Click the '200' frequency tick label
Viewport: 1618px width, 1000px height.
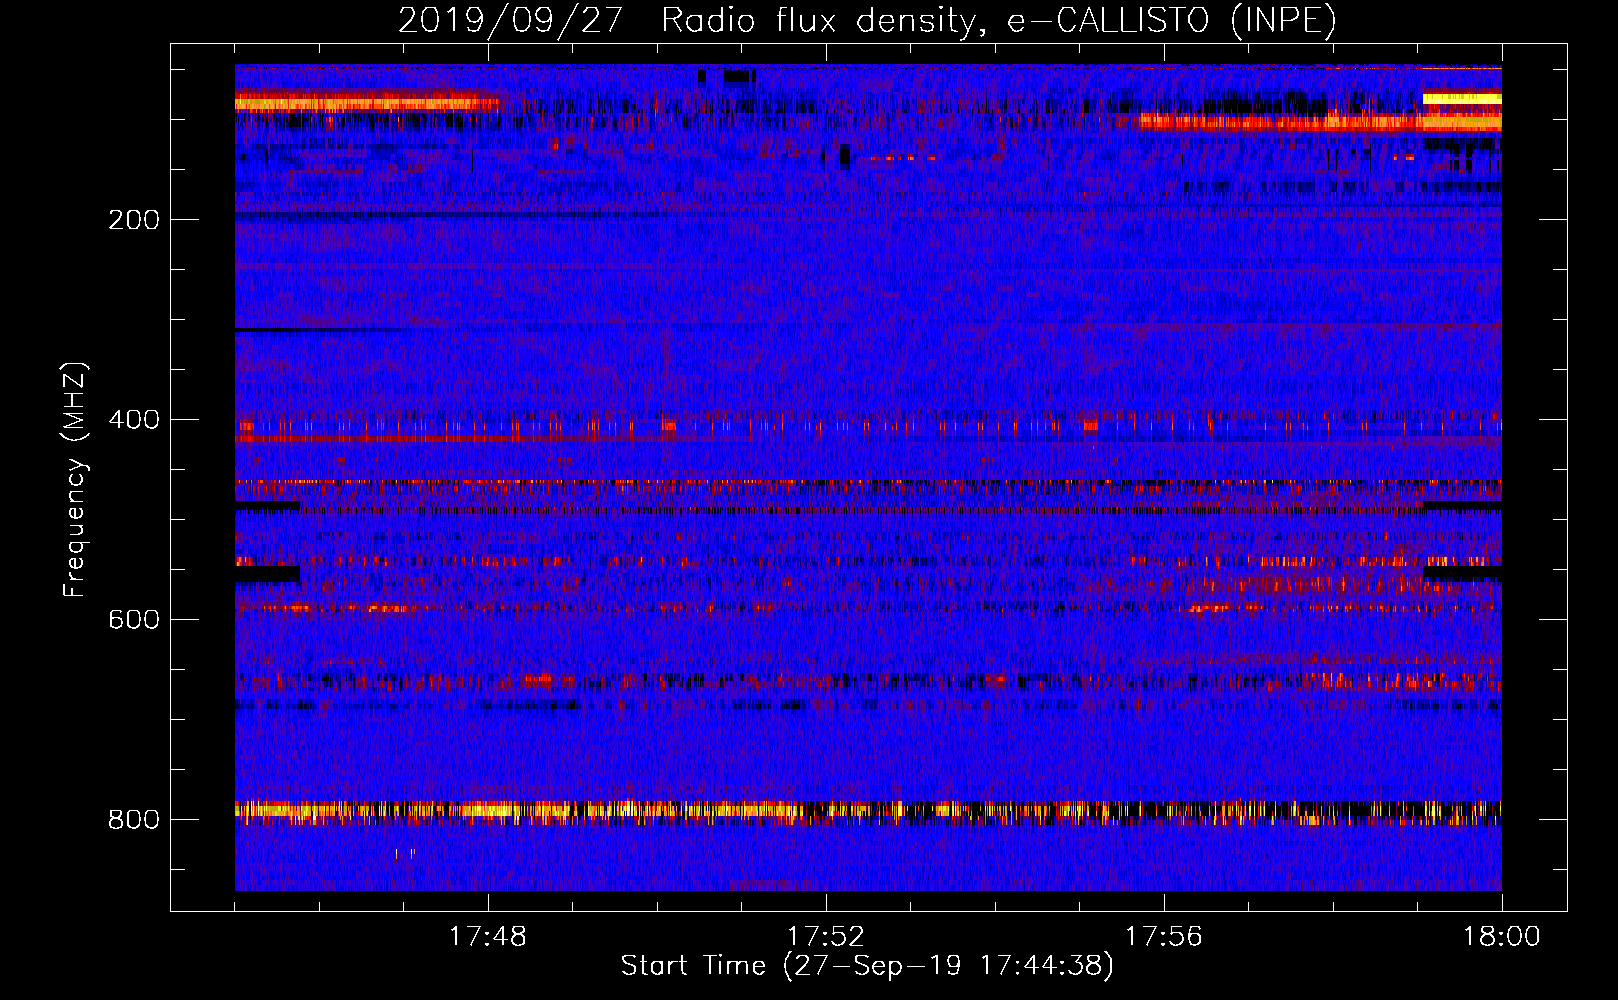(134, 220)
